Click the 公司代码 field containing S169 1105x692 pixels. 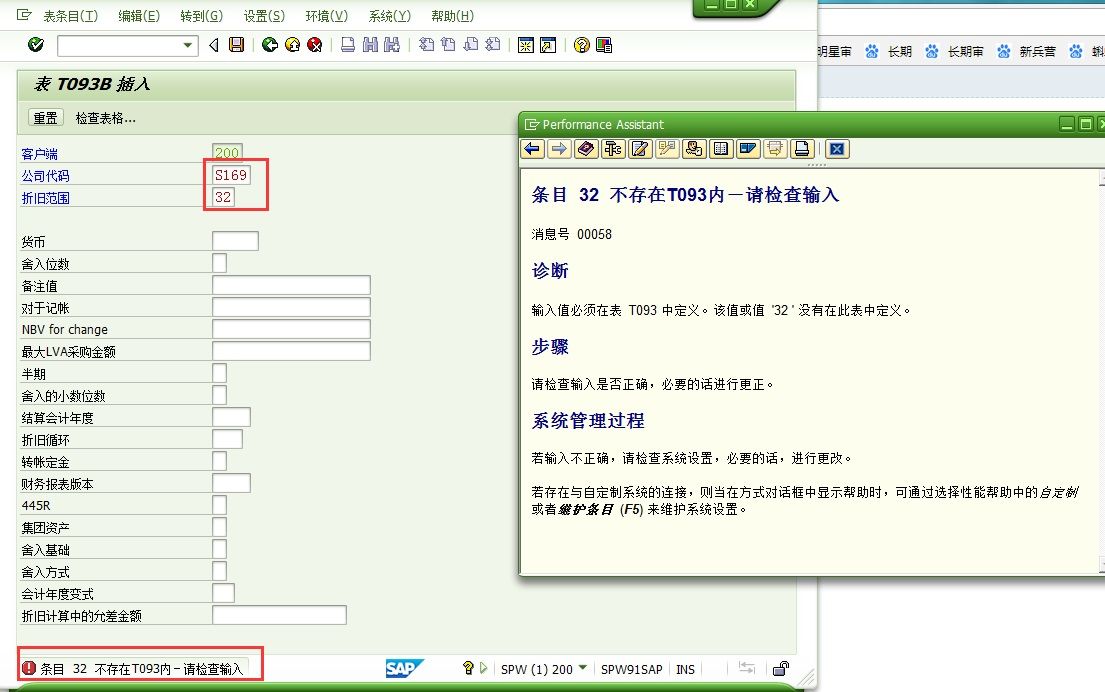click(230, 175)
